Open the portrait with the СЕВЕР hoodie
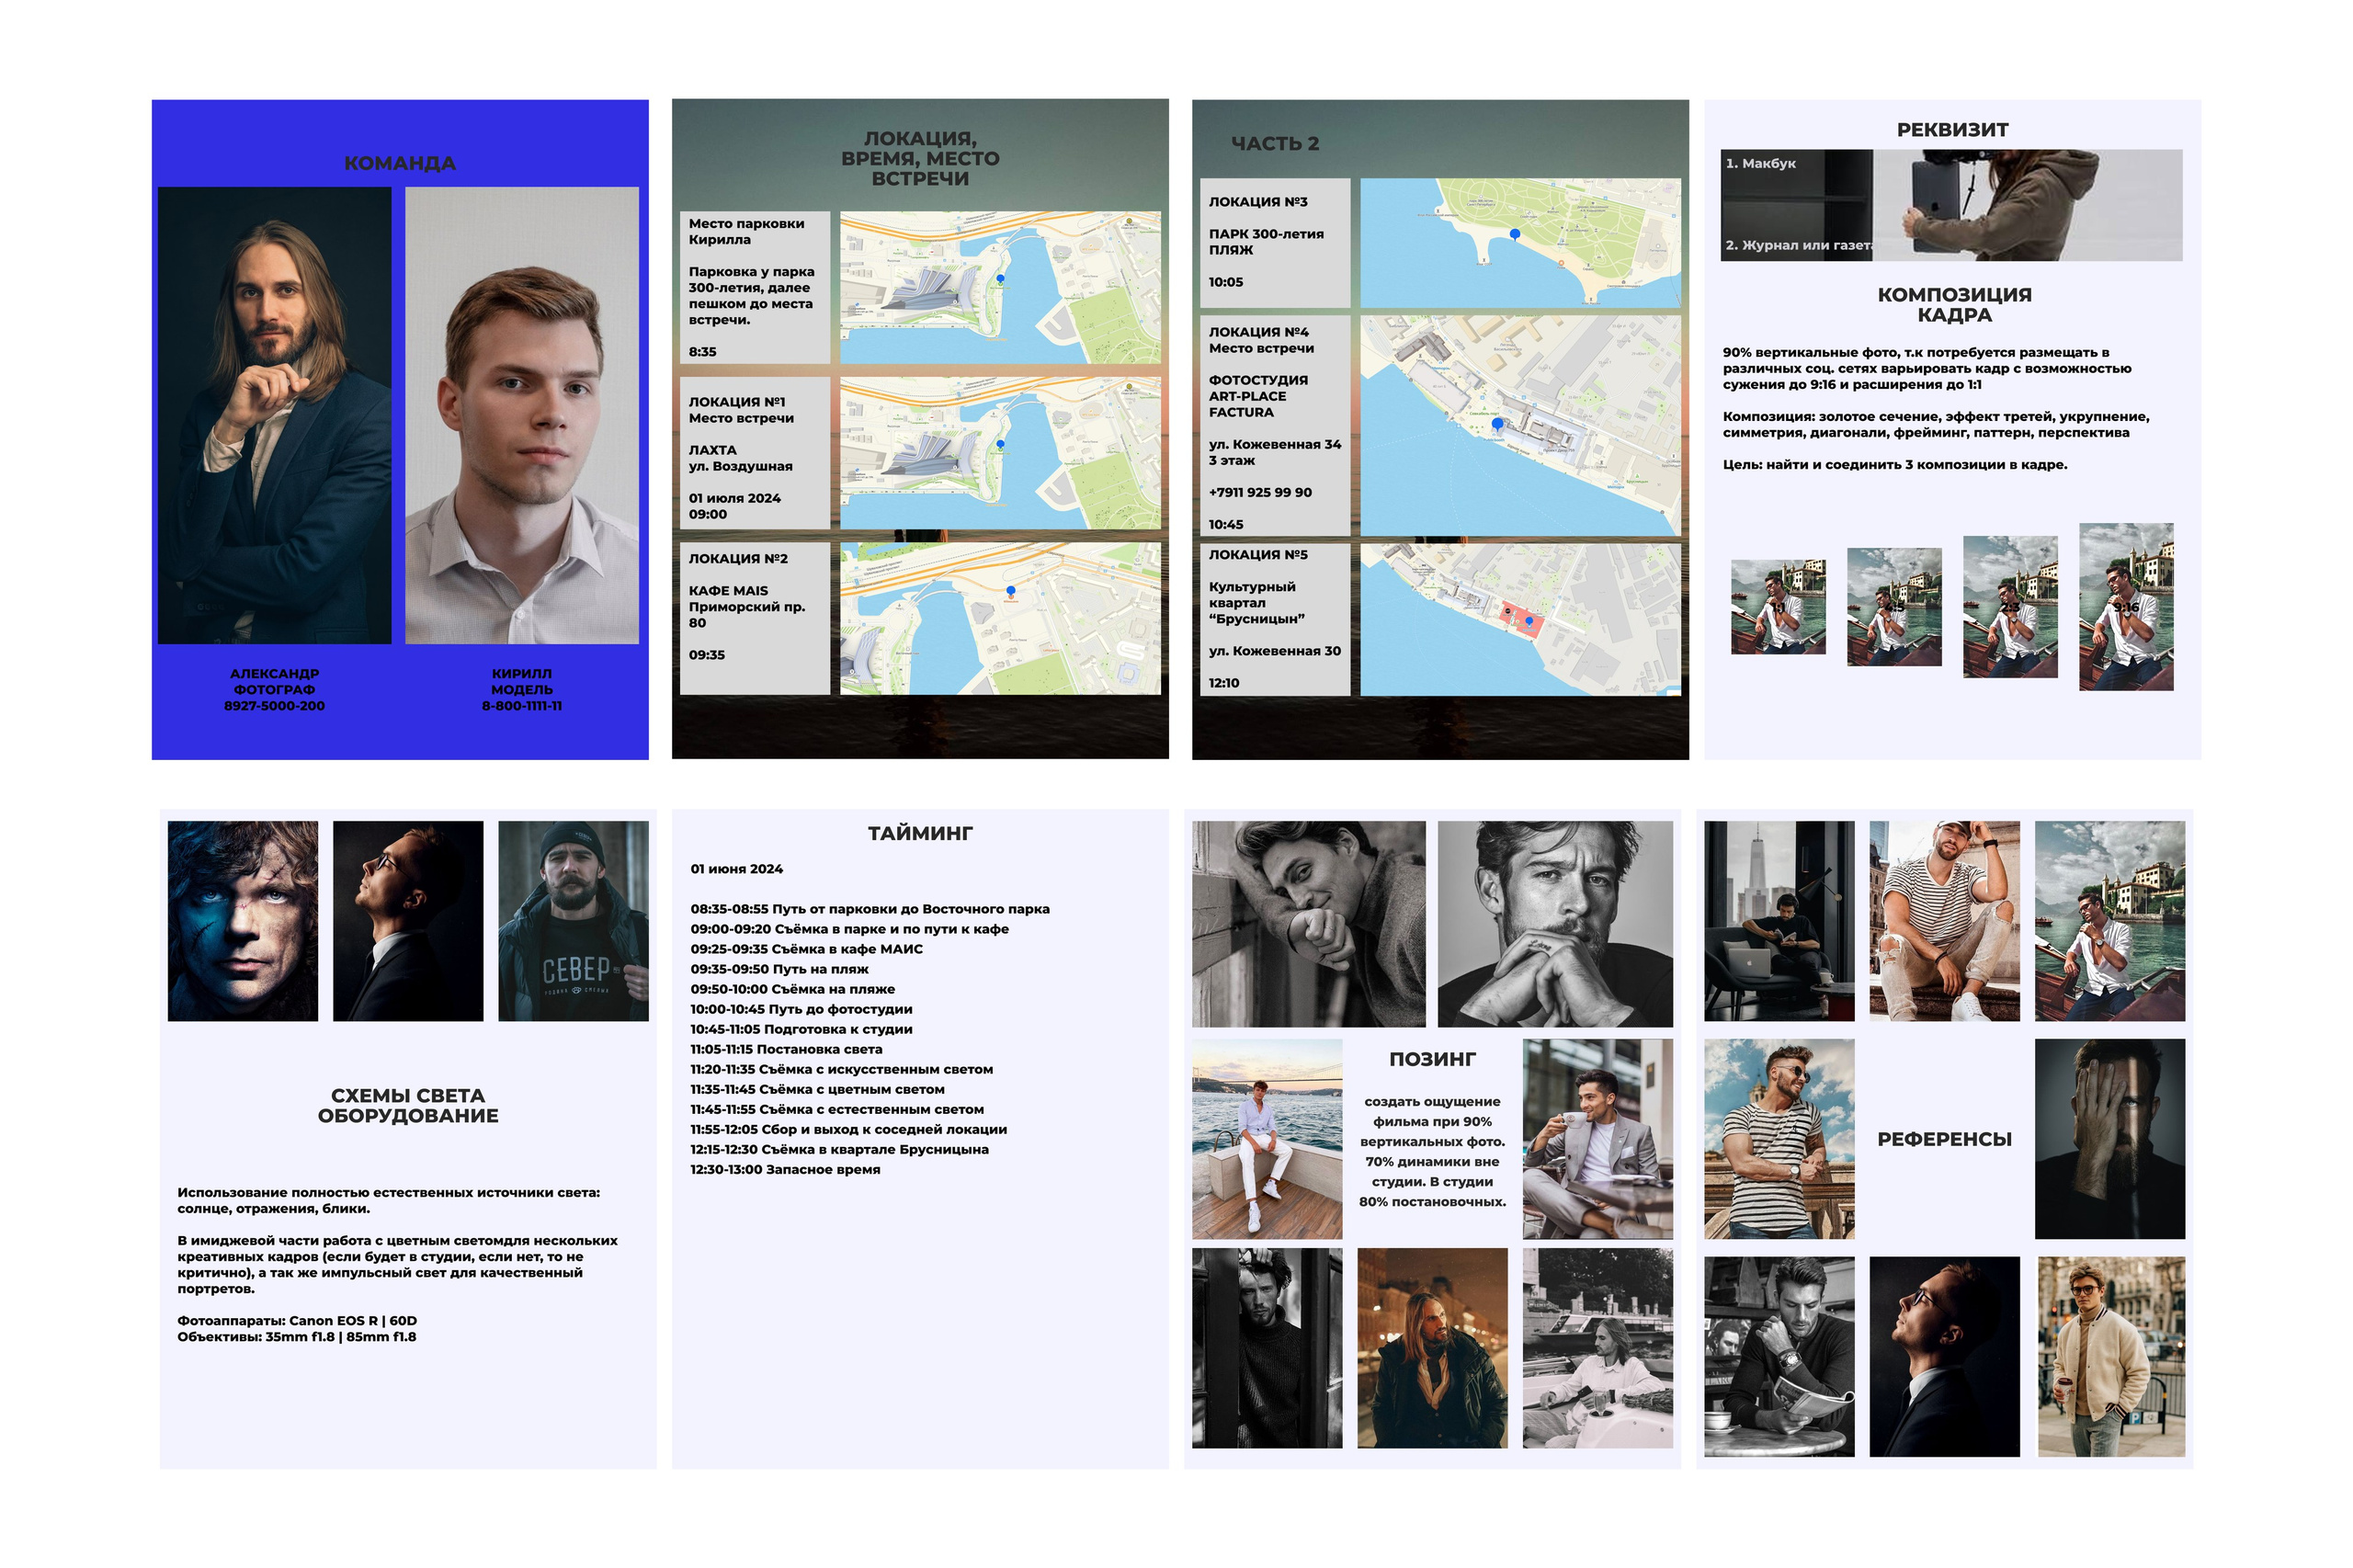 572,920
